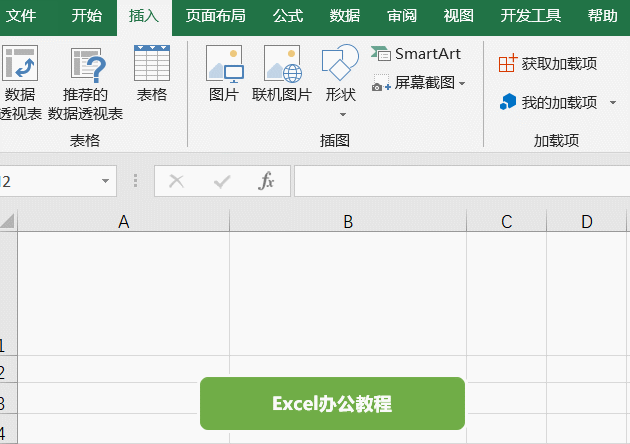
Task: Open the Name Box dropdown
Action: click(x=105, y=181)
